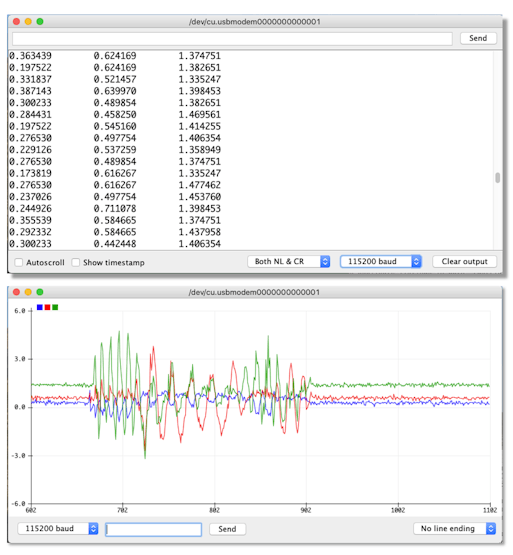
Task: Click the Serial Monitor vertical scrollbar thumb
Action: point(497,178)
